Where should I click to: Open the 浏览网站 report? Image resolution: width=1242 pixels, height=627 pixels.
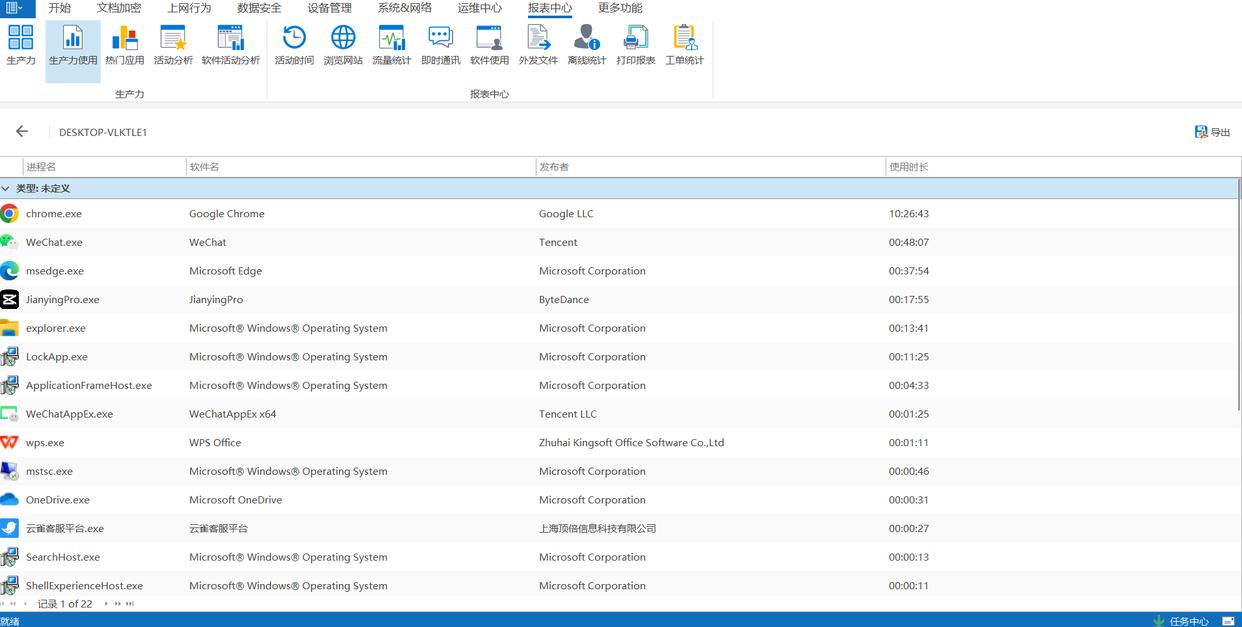click(x=343, y=45)
